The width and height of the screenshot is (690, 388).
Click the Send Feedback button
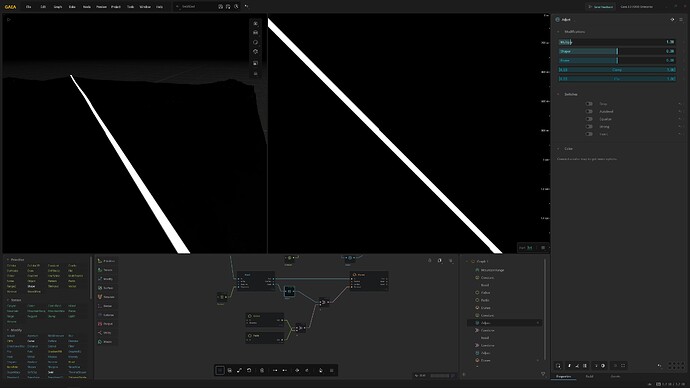601,7
